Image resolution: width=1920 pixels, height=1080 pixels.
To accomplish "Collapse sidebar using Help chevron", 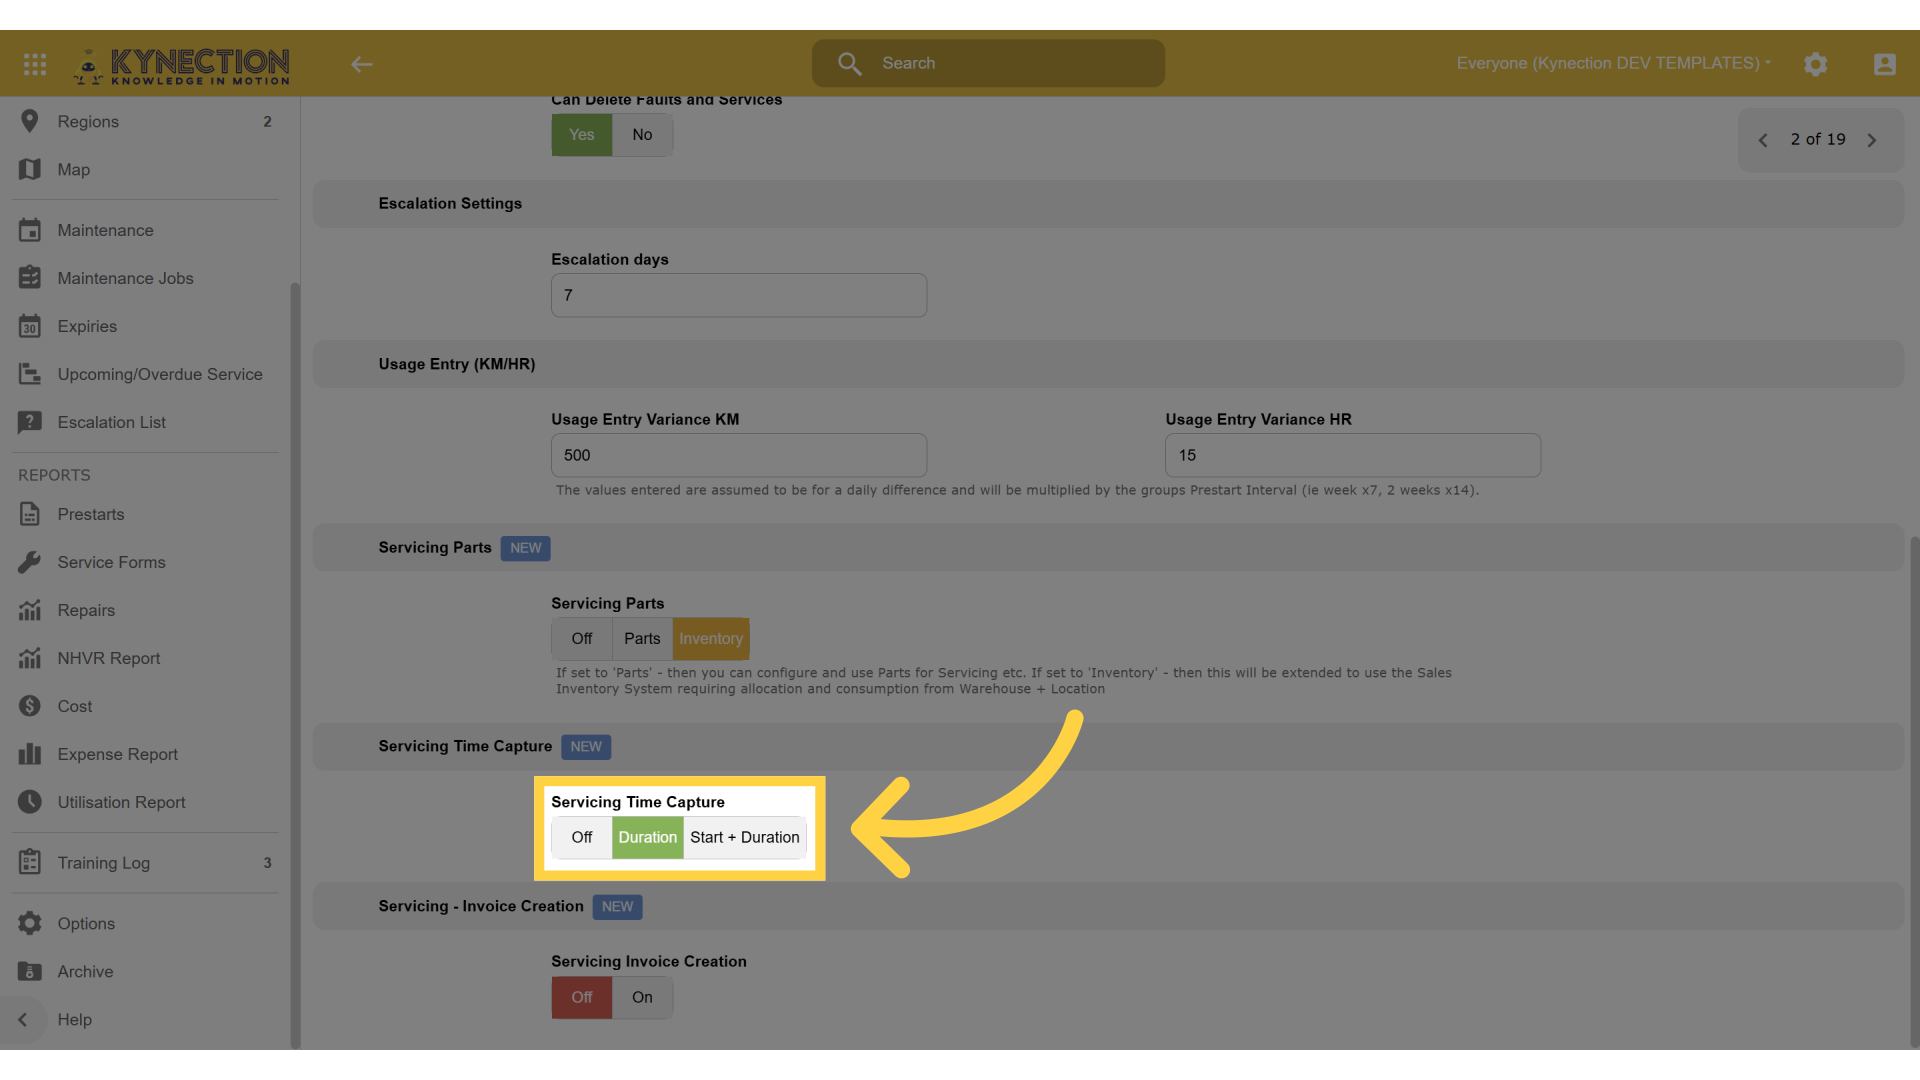I will coord(23,1019).
